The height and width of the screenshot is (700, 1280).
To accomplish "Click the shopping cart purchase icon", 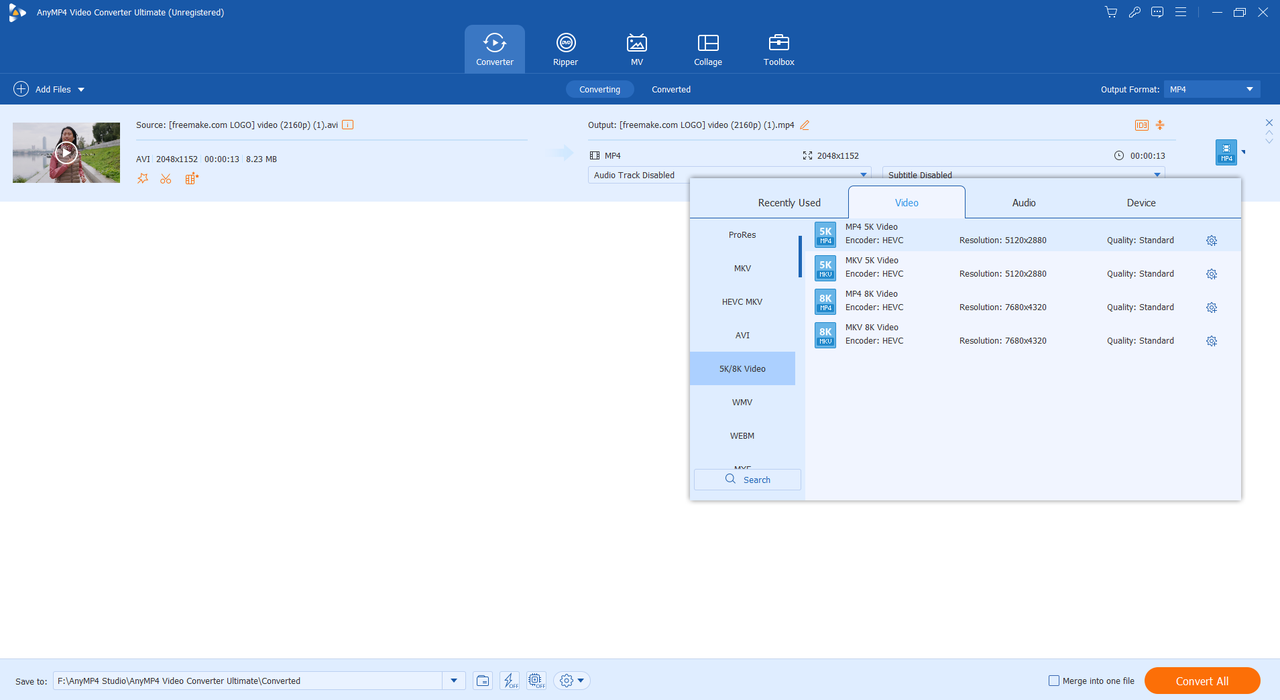I will tap(1111, 12).
